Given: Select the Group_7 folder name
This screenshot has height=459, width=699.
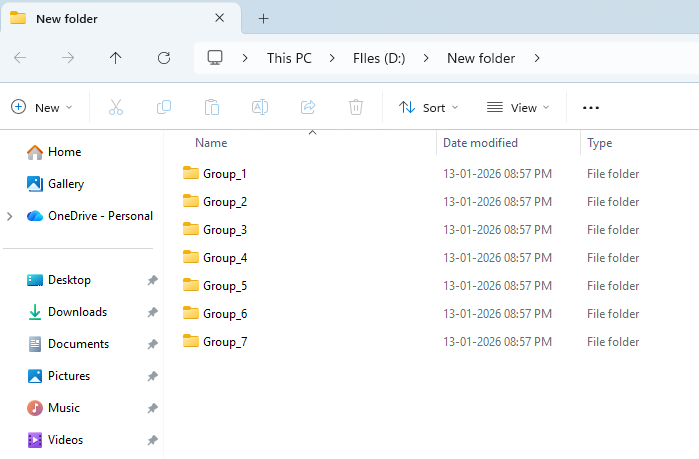Looking at the screenshot, I should (x=225, y=342).
